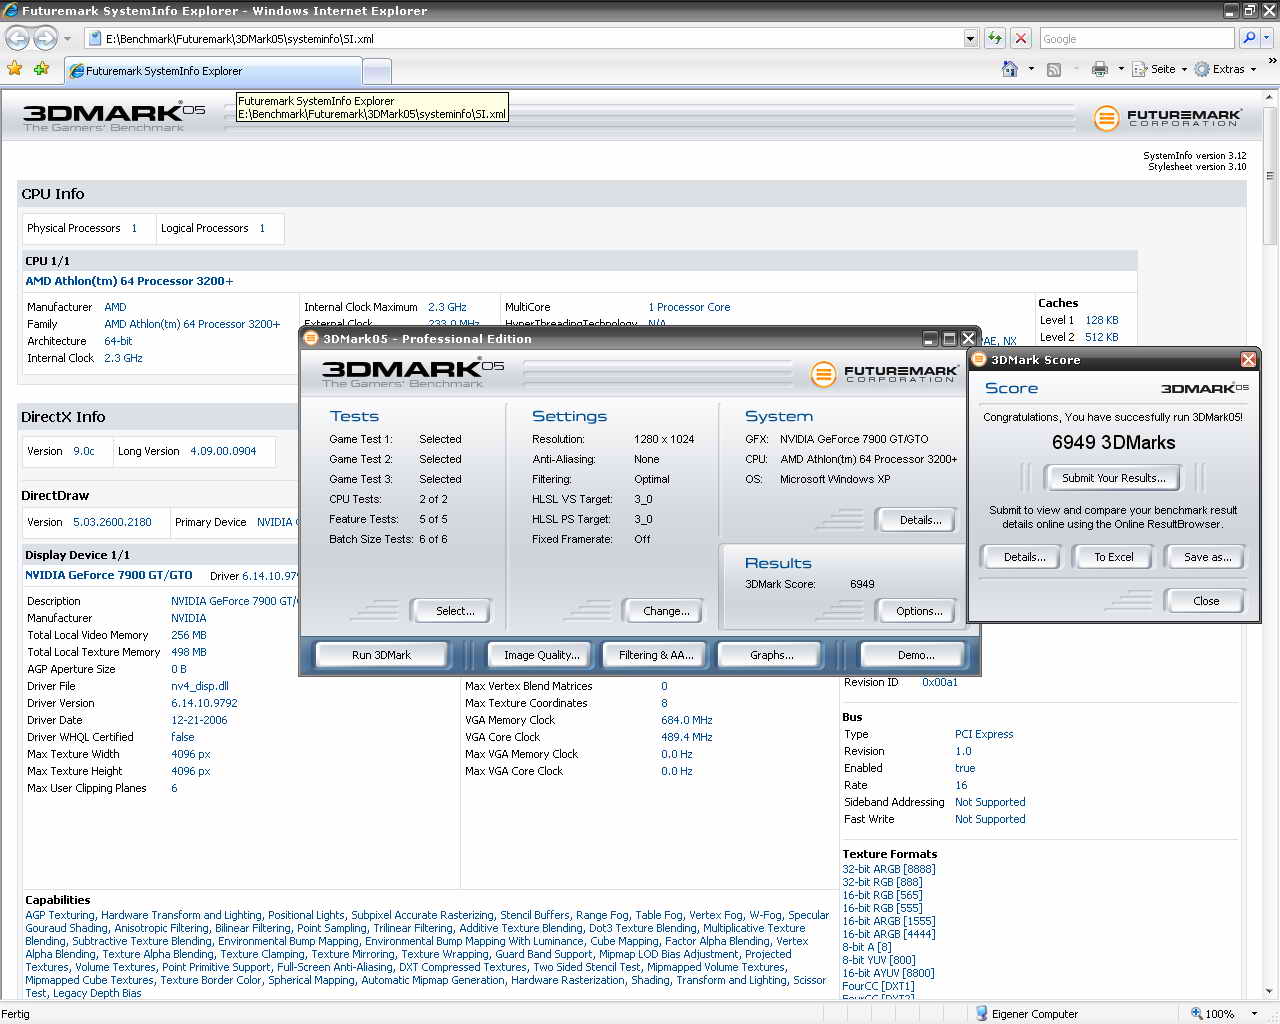Click the page vertical scrollbar down arrow
Image resolution: width=1280 pixels, height=1024 pixels.
coord(1270,991)
